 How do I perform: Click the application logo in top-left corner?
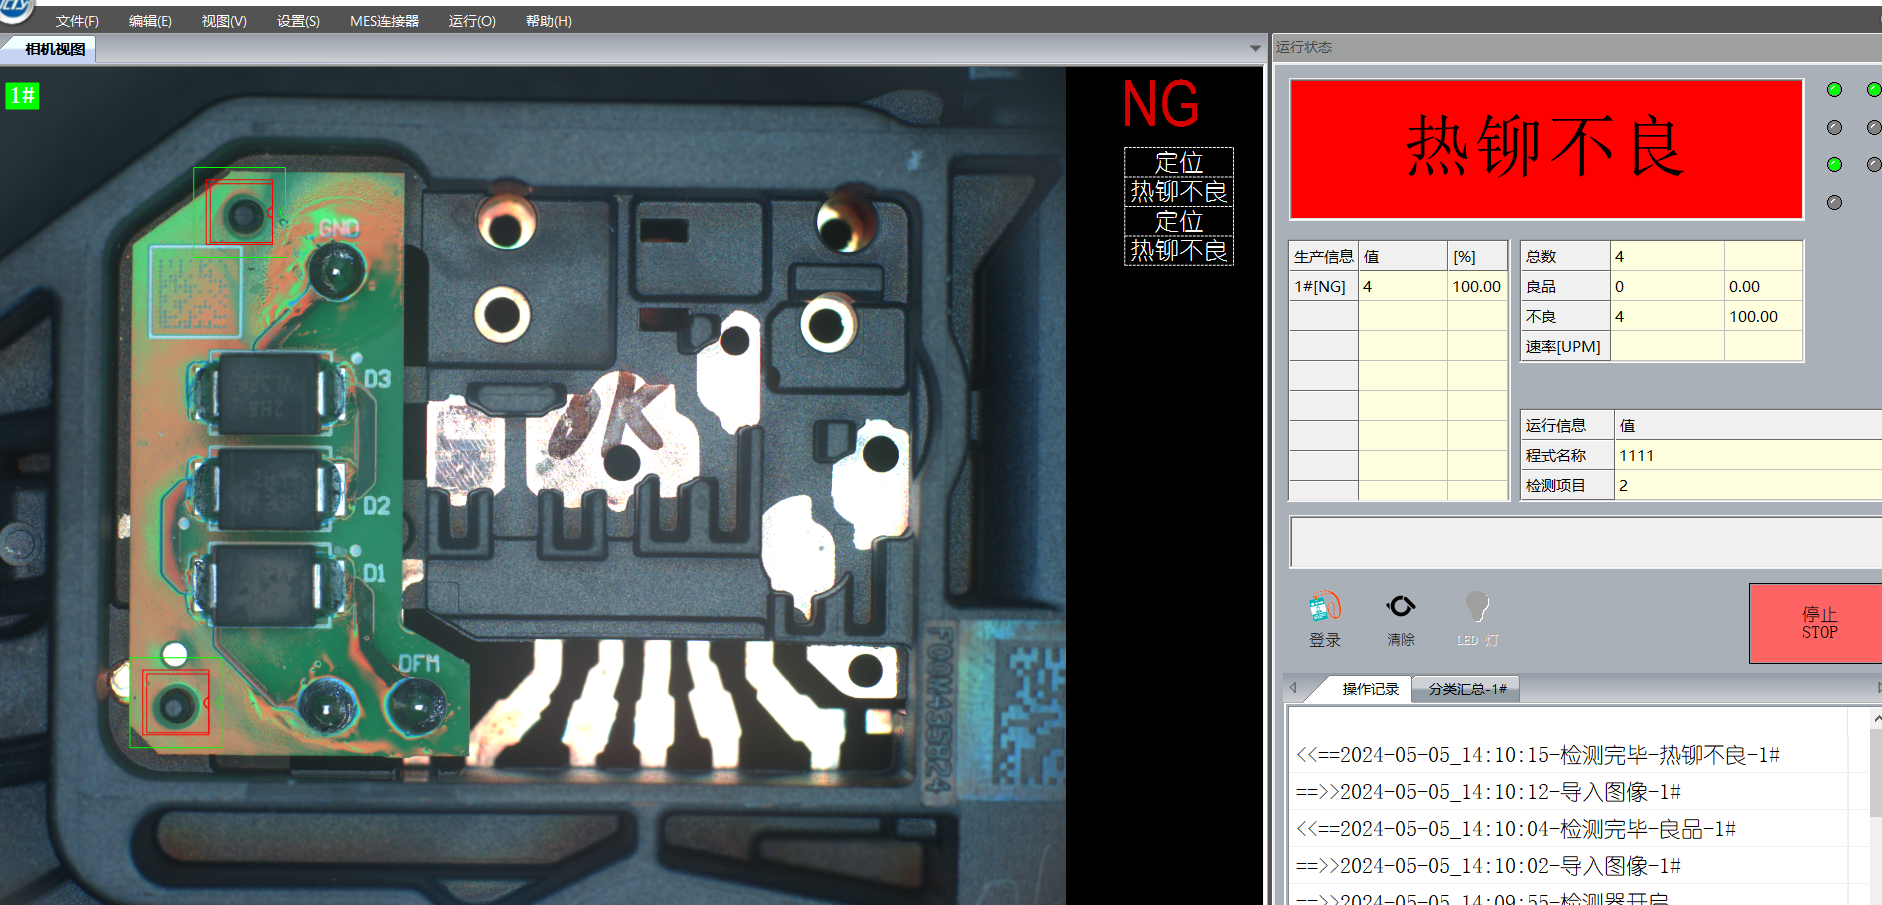pos(15,9)
